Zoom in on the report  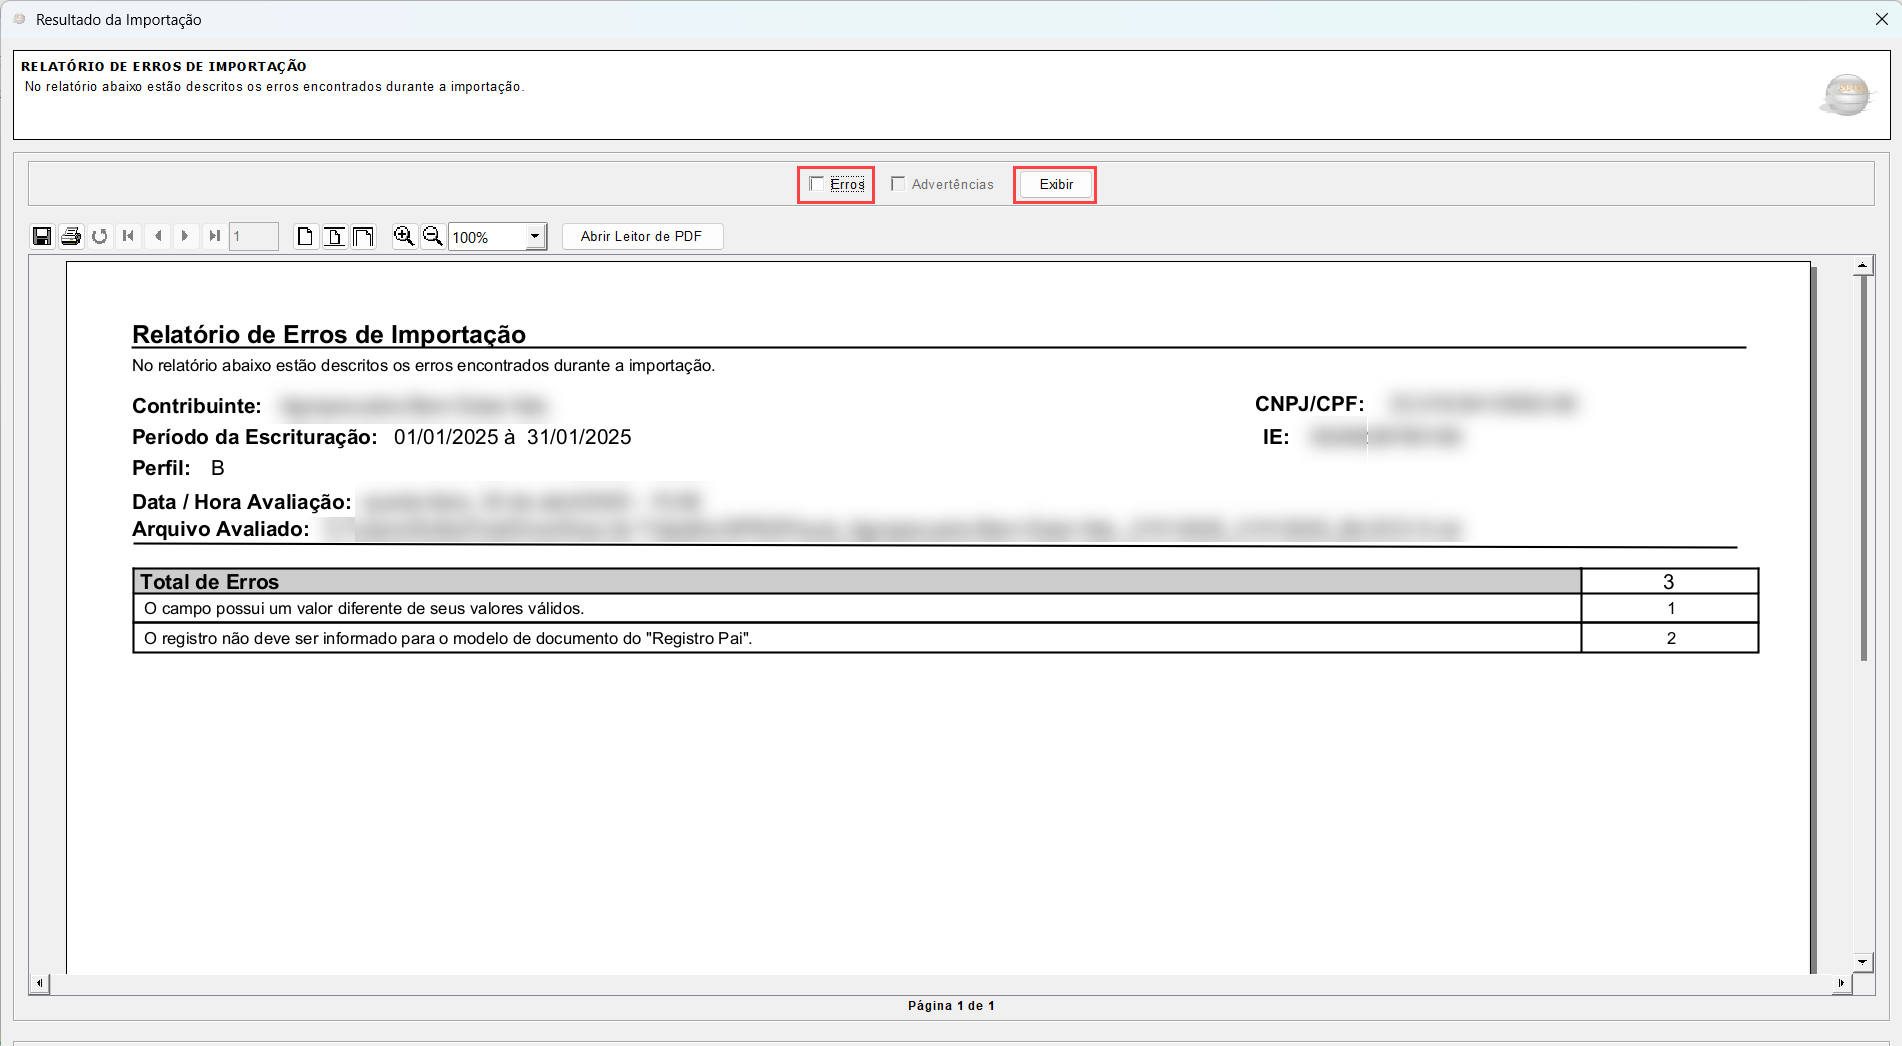(x=404, y=236)
